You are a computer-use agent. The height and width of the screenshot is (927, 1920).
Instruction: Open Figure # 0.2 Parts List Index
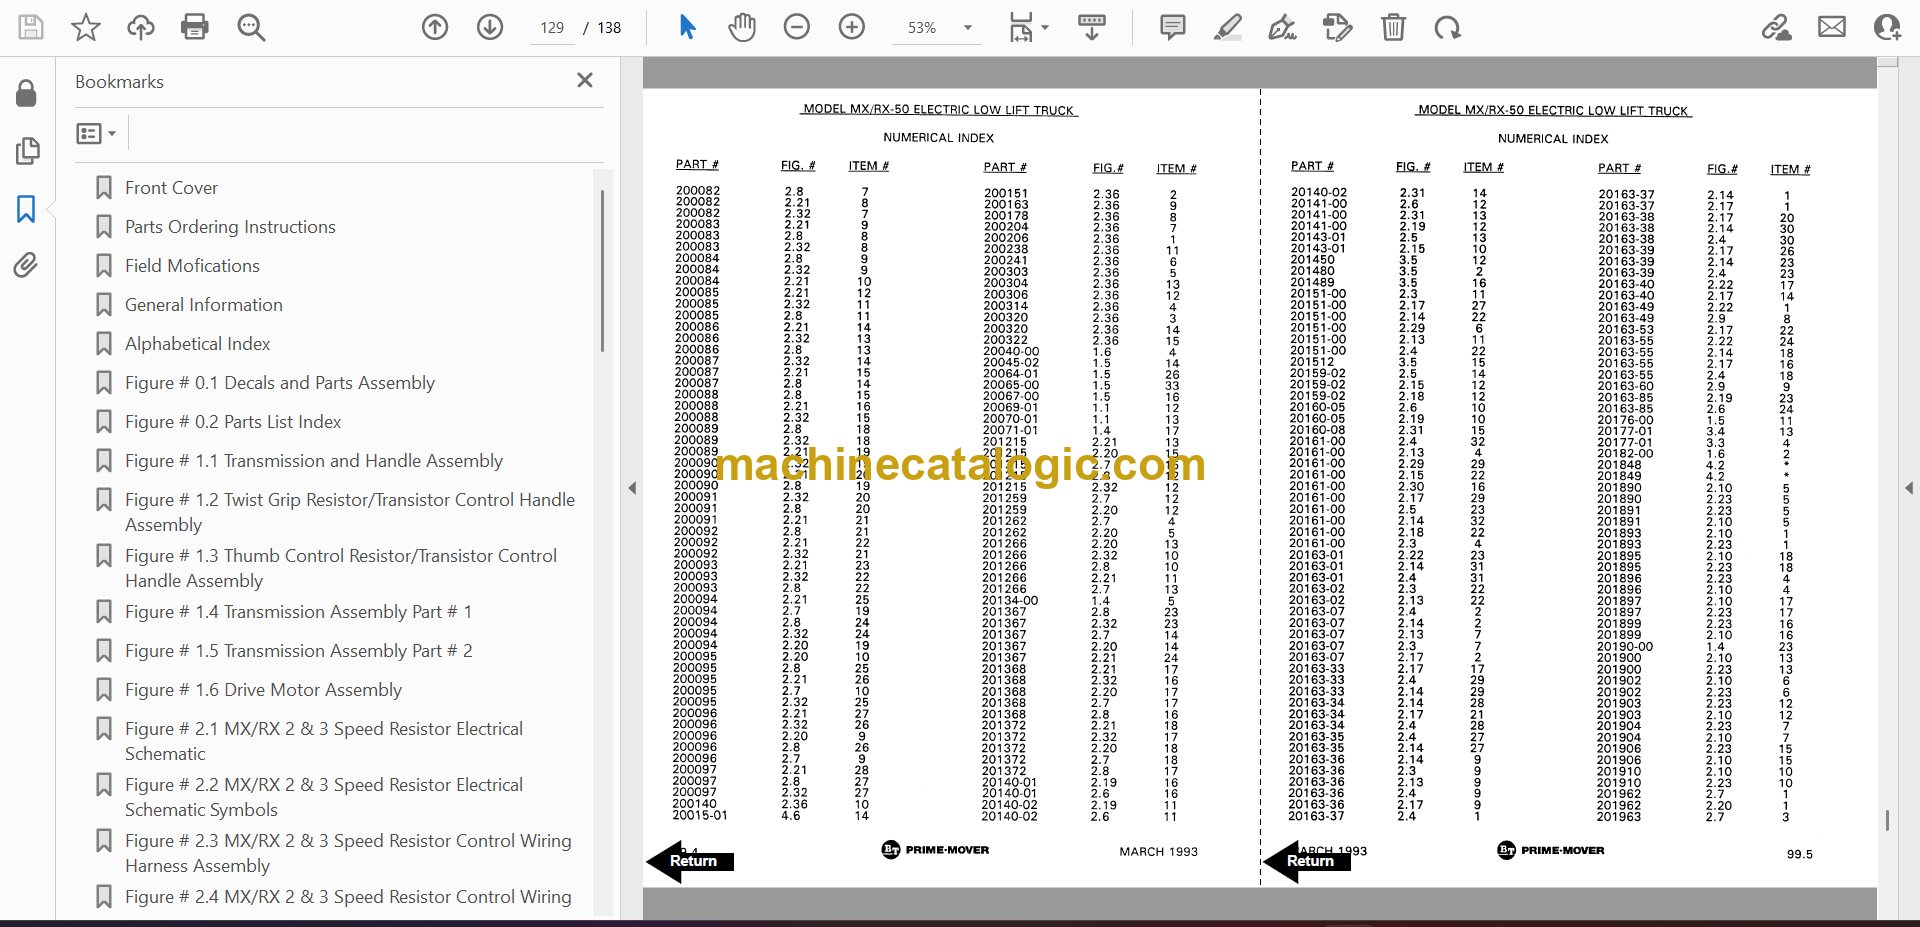coord(233,422)
